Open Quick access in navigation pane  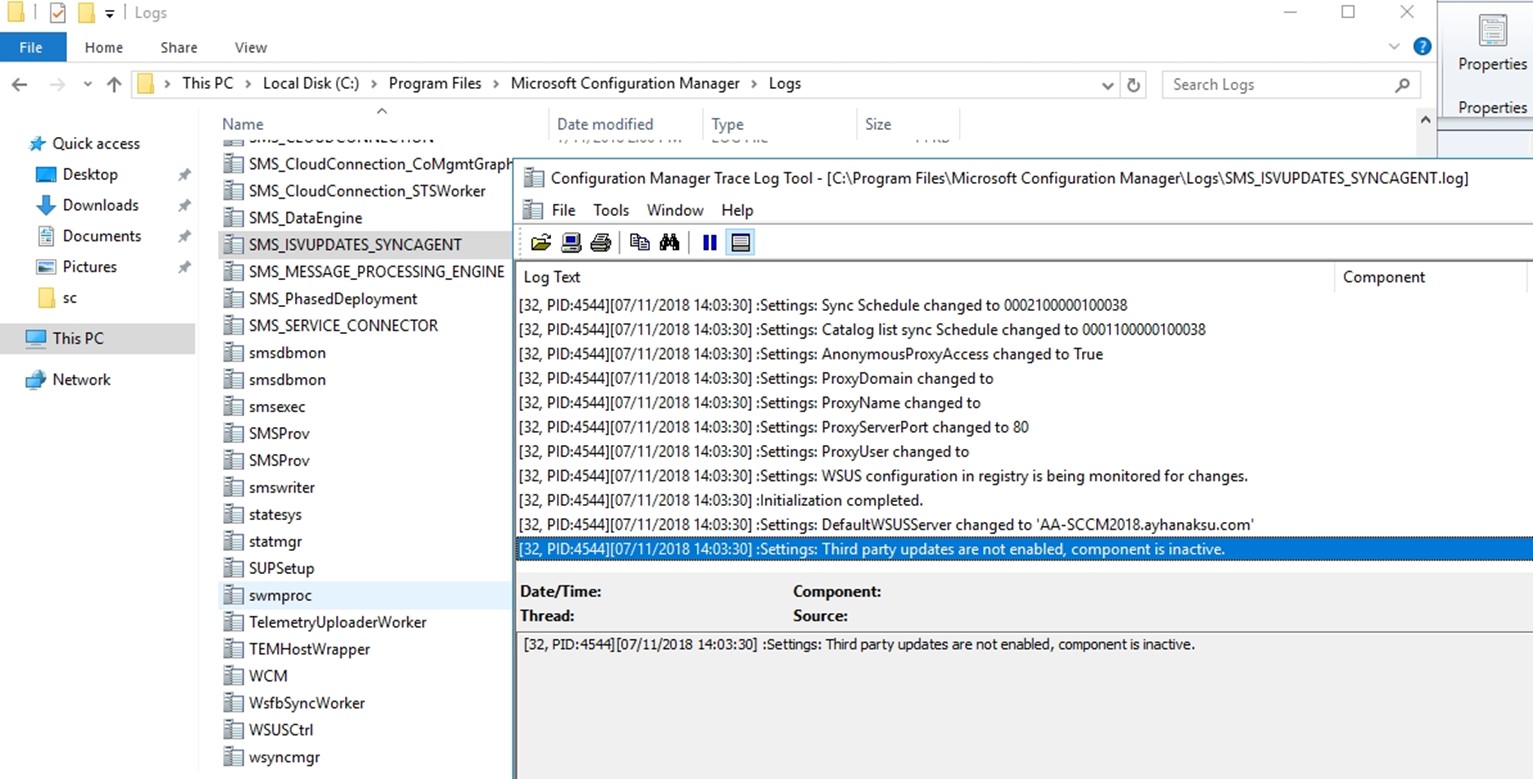pos(96,144)
